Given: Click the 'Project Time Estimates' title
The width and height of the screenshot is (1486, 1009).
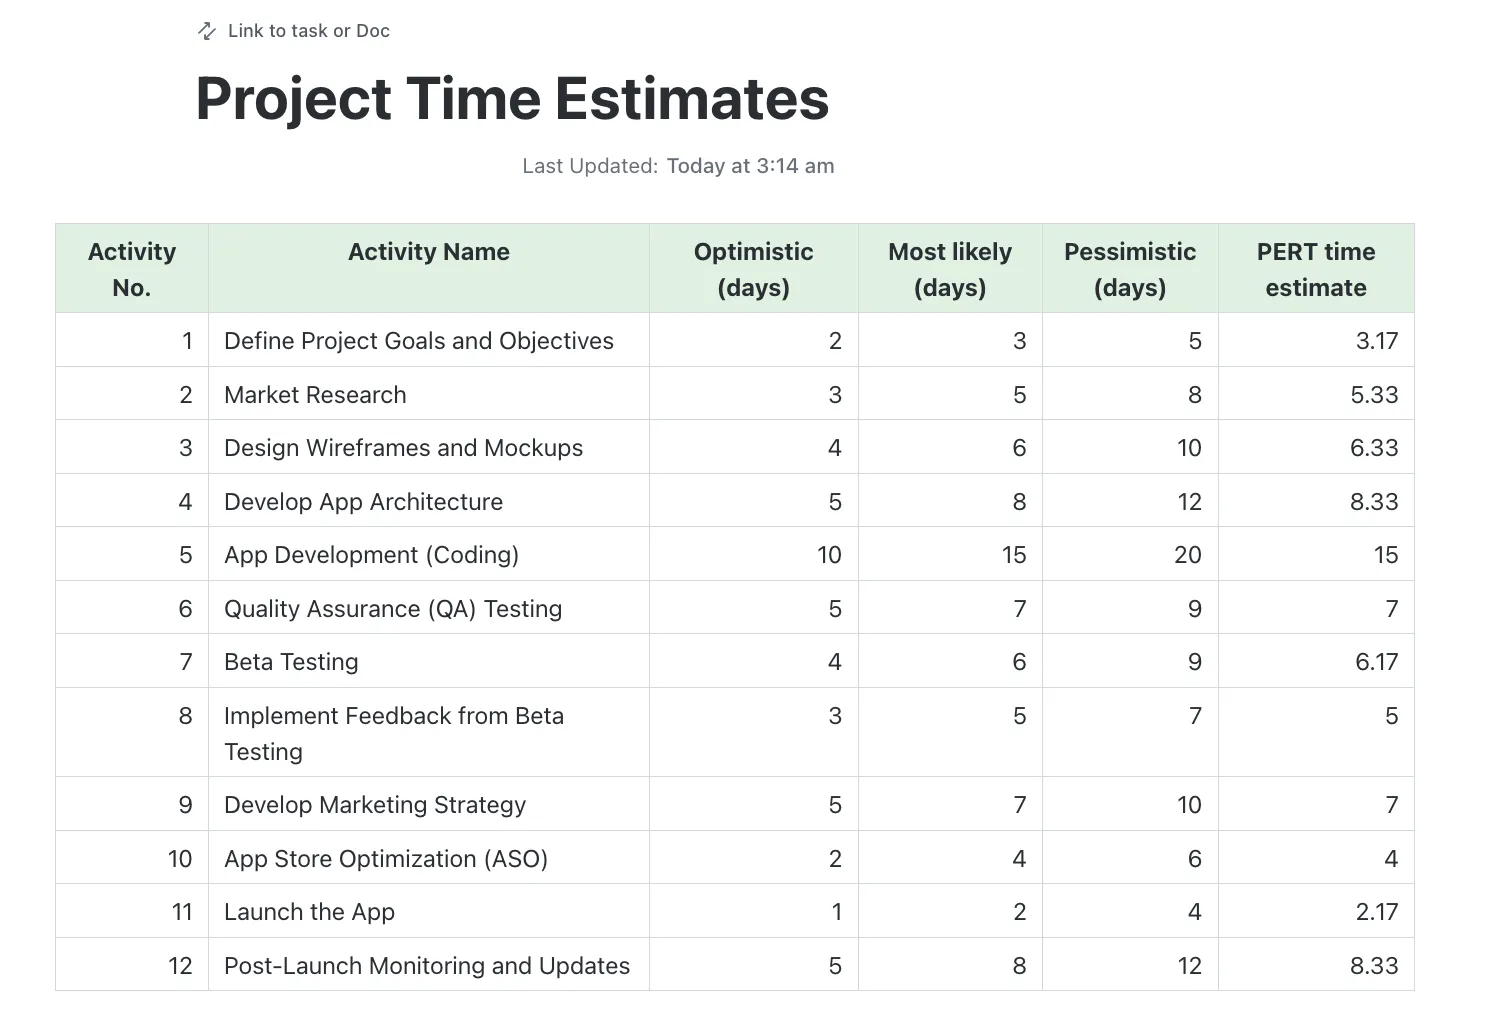Looking at the screenshot, I should (512, 98).
